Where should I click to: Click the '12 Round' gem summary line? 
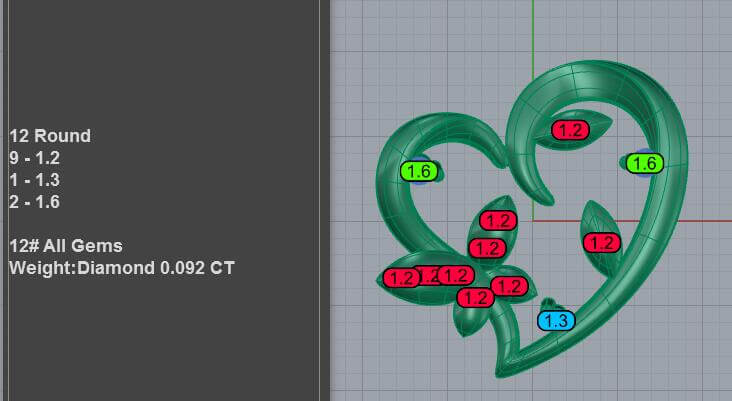pos(50,136)
